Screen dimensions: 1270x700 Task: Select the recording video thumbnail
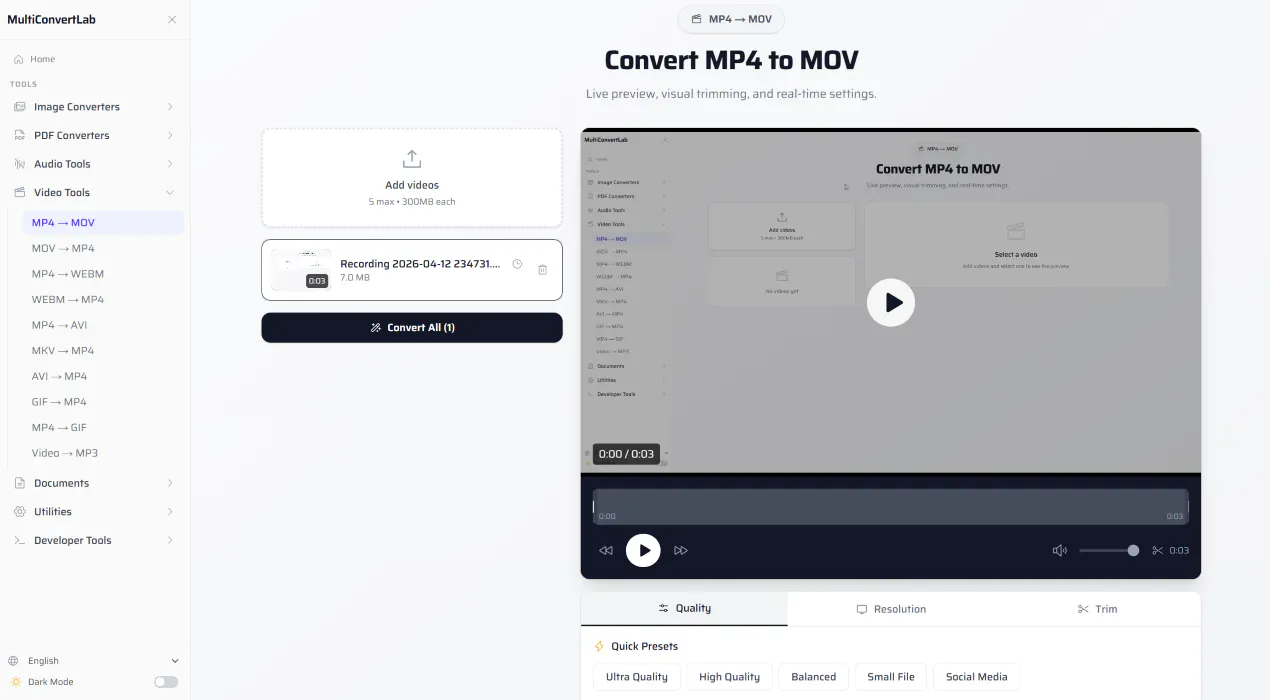[x=300, y=270]
